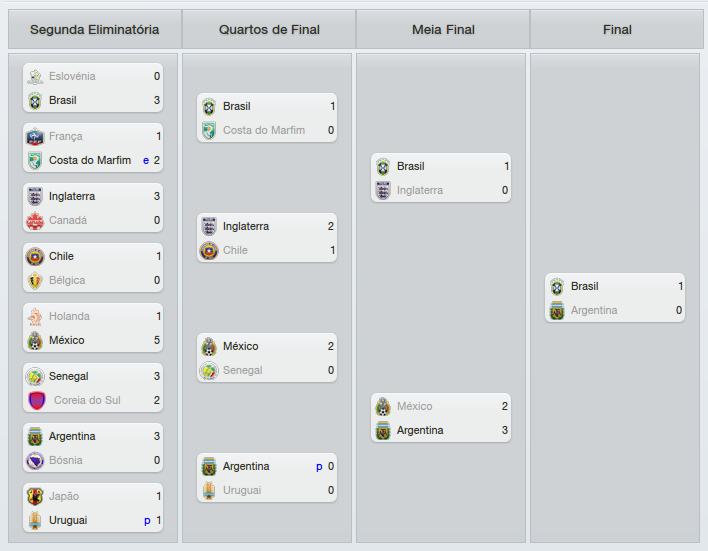Open Inglaterra link in Meia Final match
The image size is (708, 551).
pos(419,190)
